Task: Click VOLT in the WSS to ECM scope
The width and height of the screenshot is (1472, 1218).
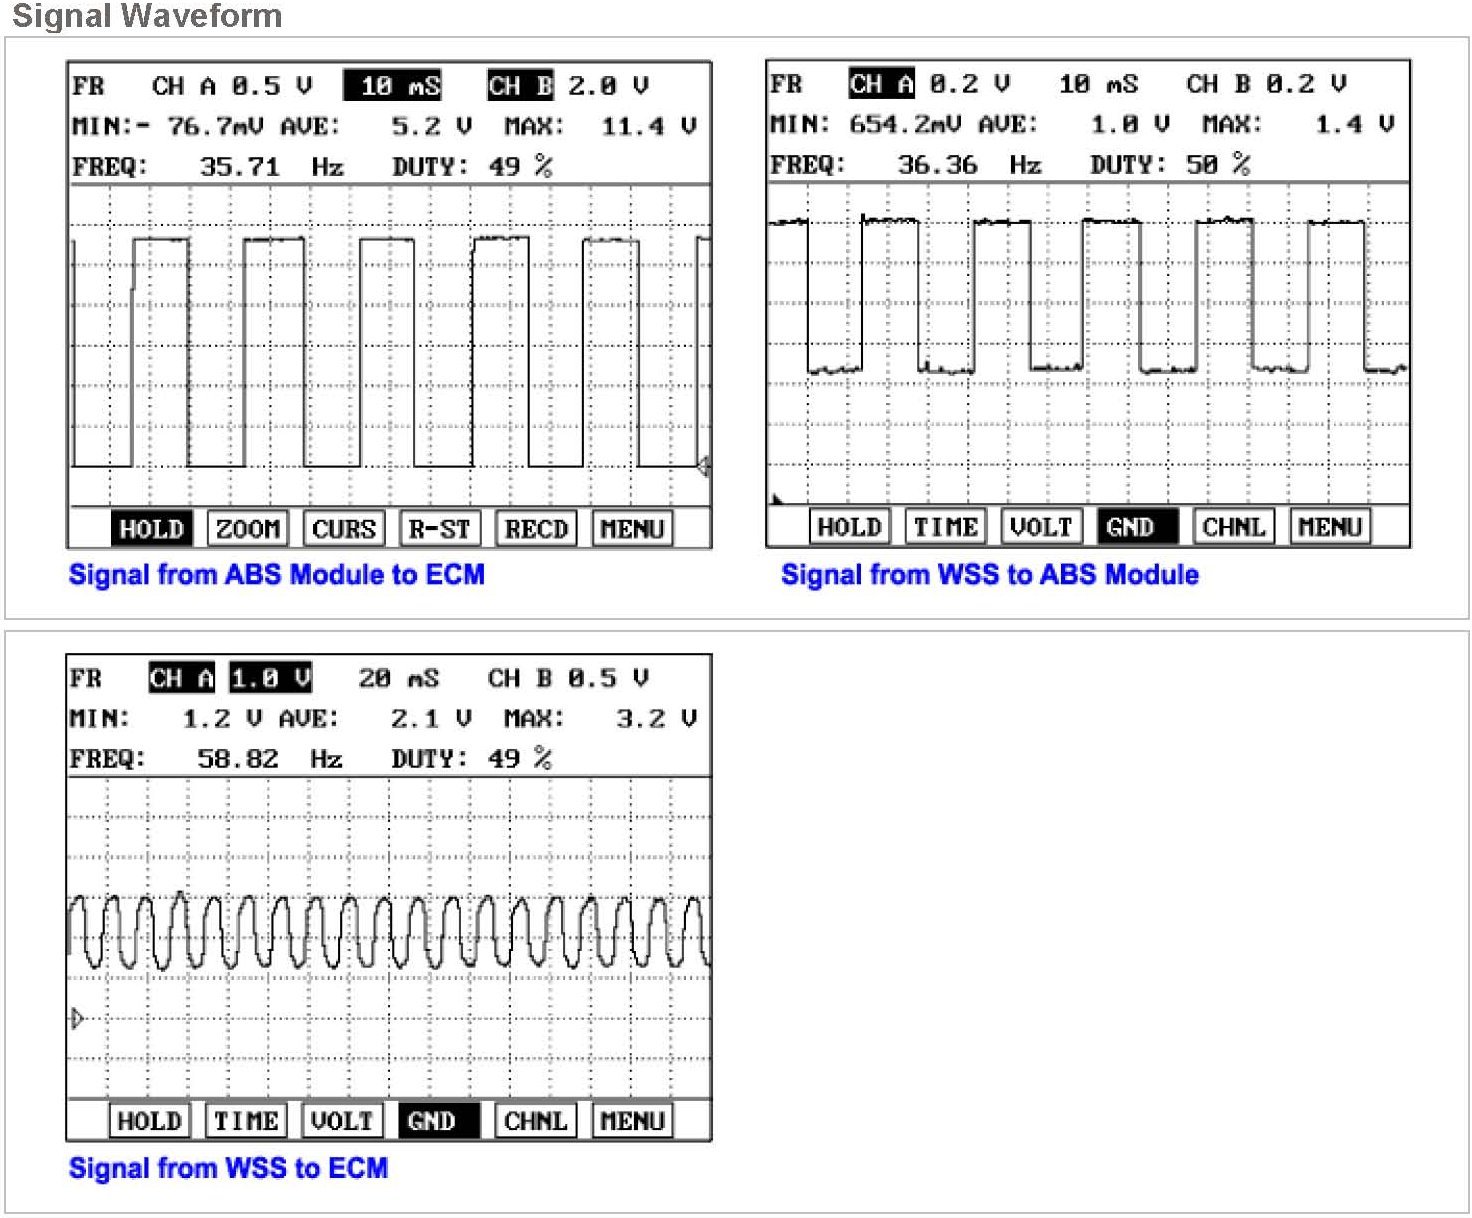Action: coord(341,1121)
